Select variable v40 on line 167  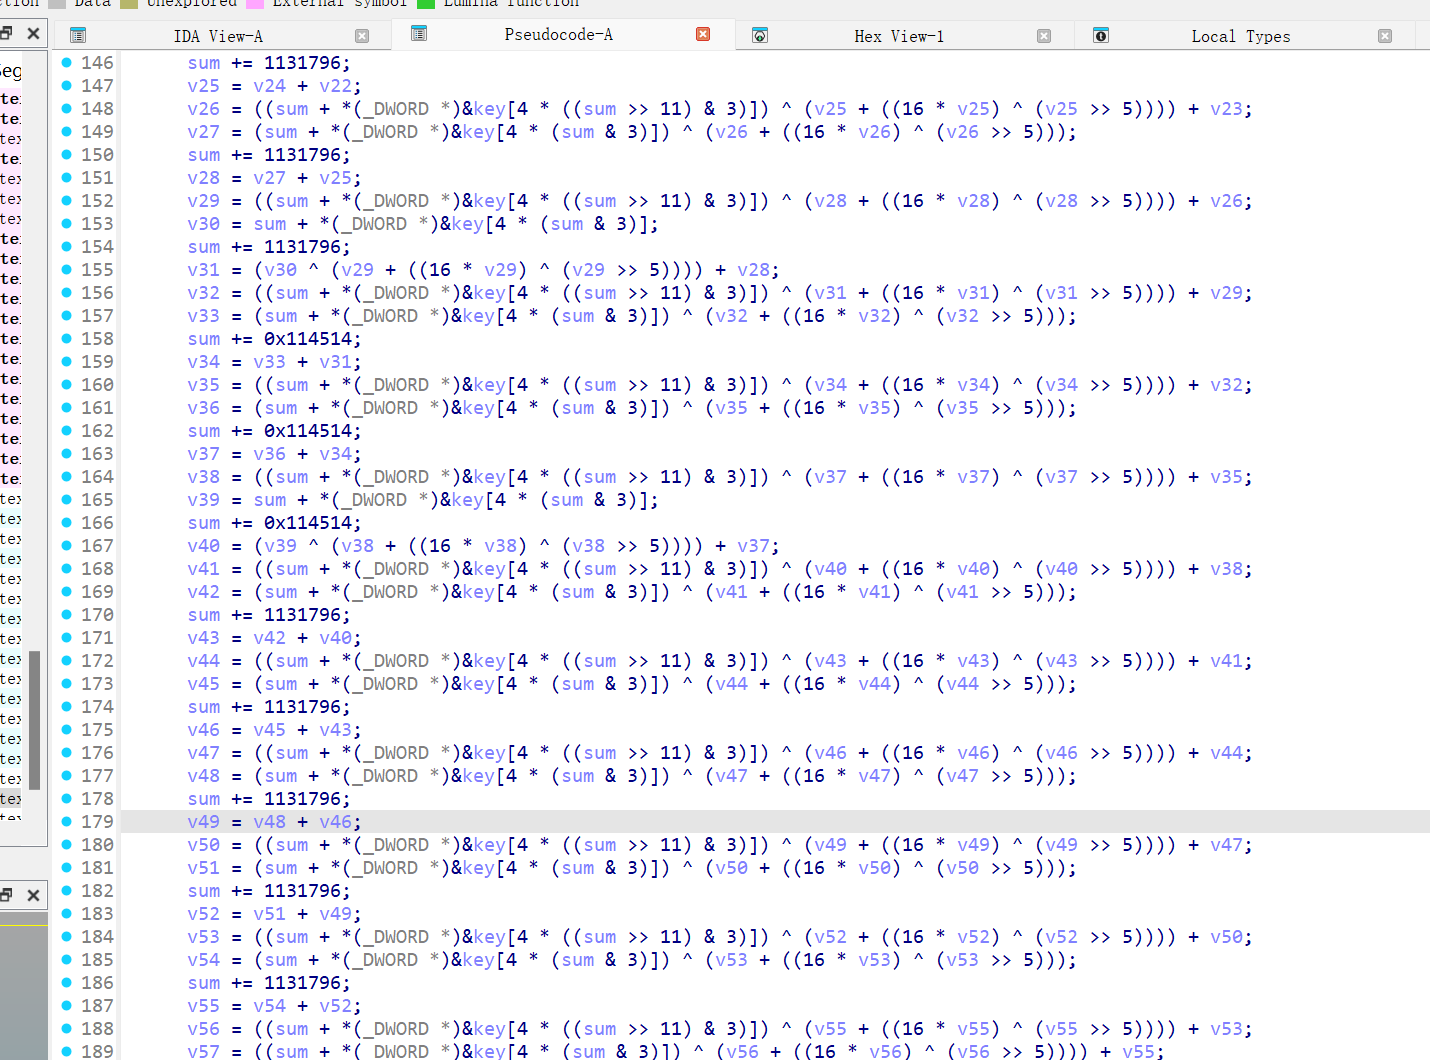click(203, 546)
